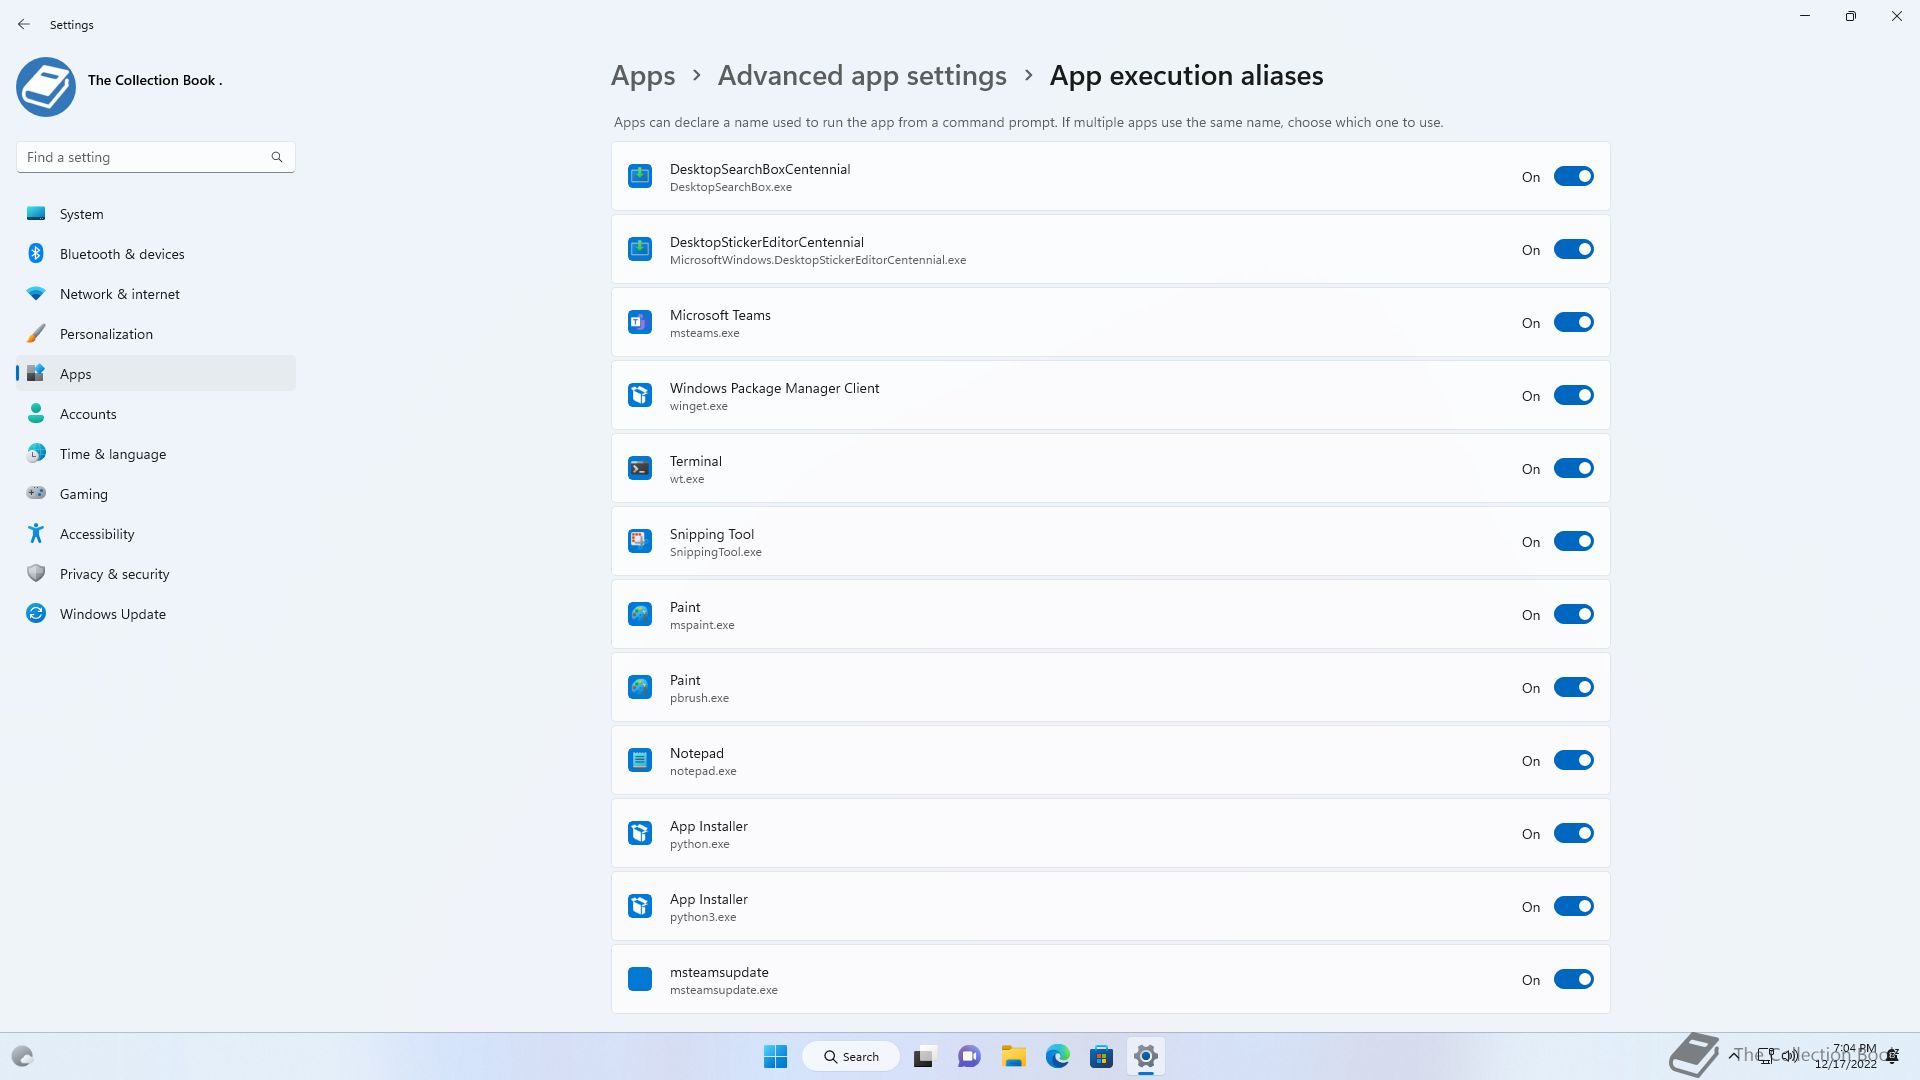Image resolution: width=1920 pixels, height=1080 pixels.
Task: Click the Snipping Tool app icon
Action: point(640,542)
